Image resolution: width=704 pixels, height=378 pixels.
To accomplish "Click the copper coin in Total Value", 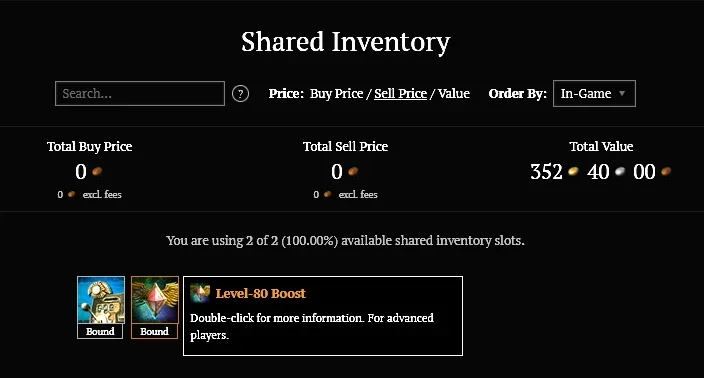I will (666, 171).
